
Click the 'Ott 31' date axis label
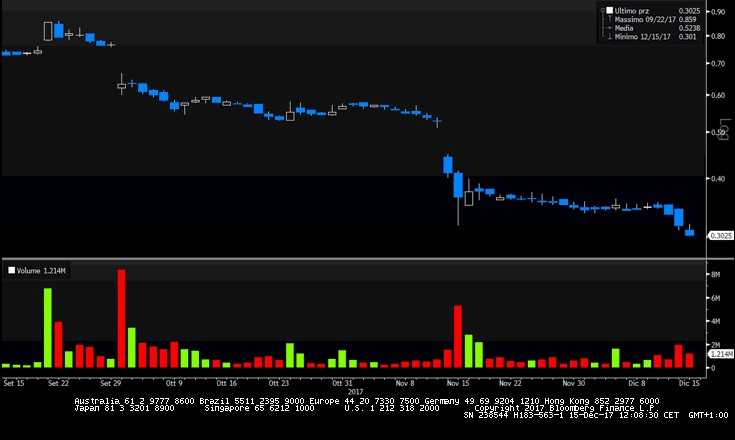coord(342,383)
